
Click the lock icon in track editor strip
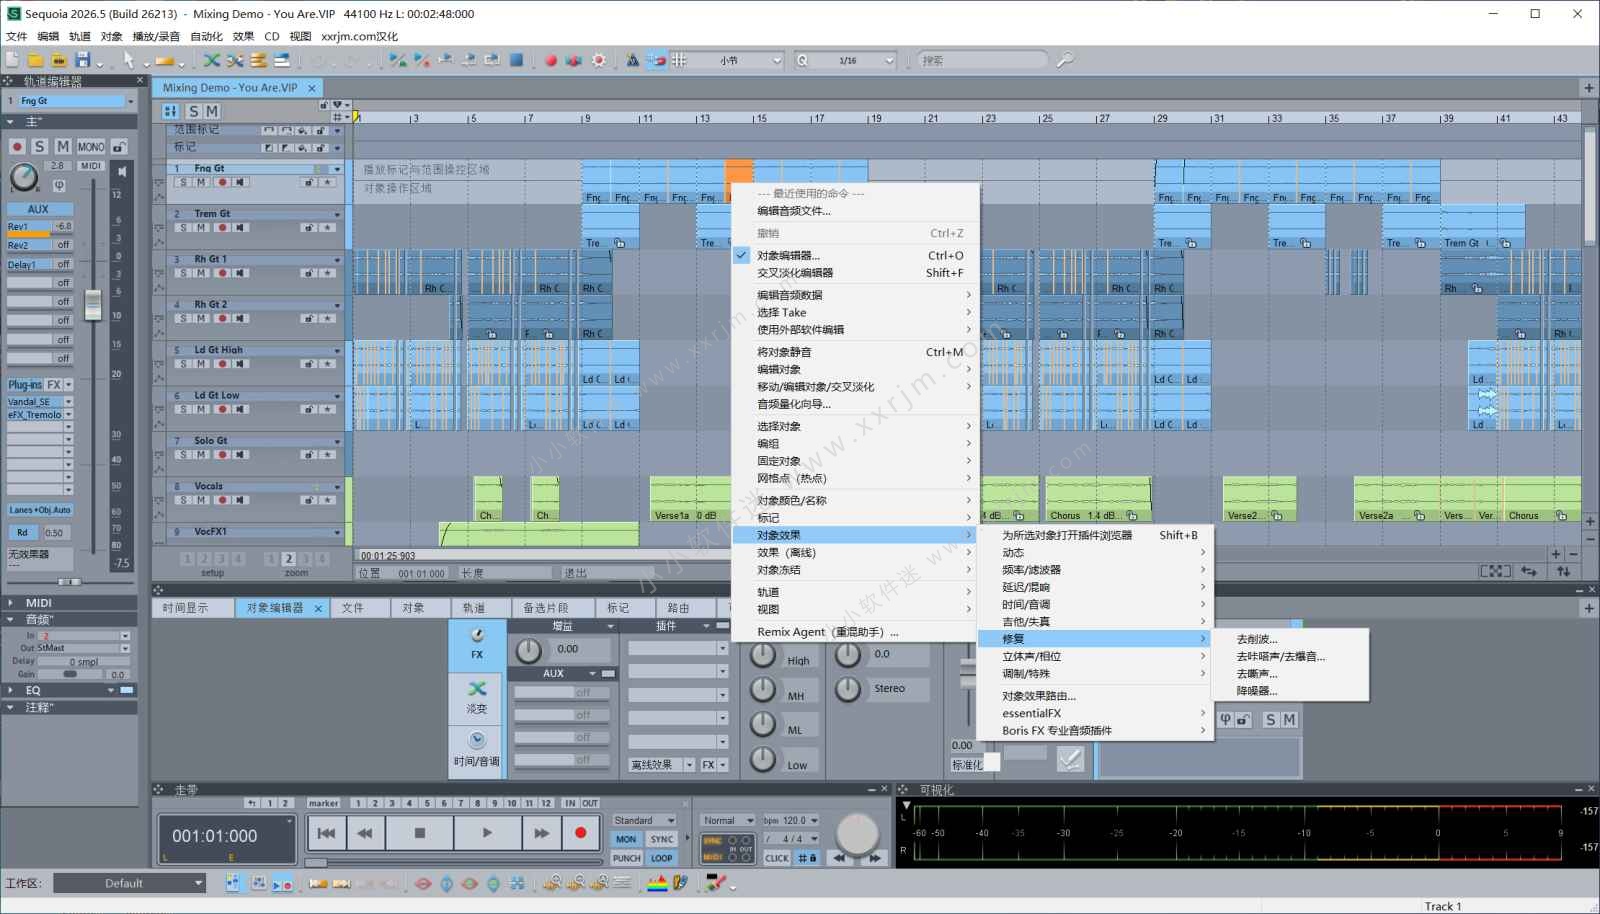[119, 147]
